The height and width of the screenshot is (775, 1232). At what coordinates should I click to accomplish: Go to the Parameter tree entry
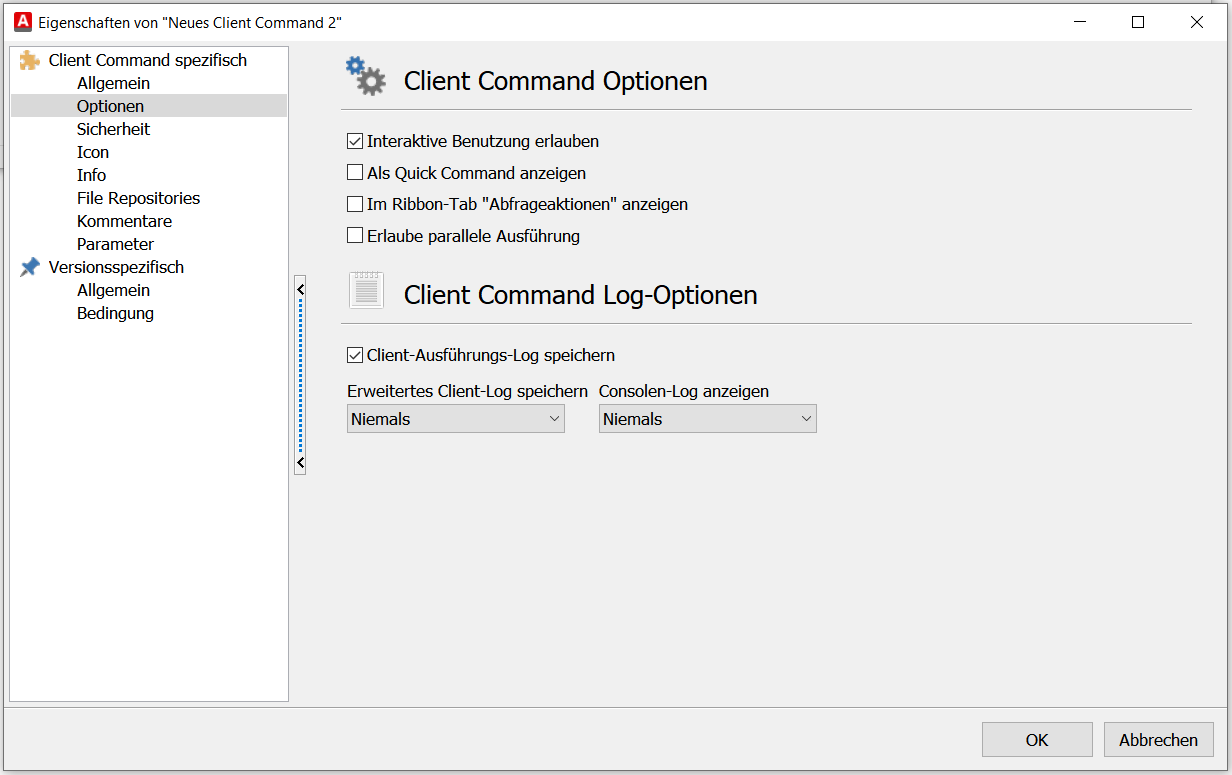click(x=115, y=244)
